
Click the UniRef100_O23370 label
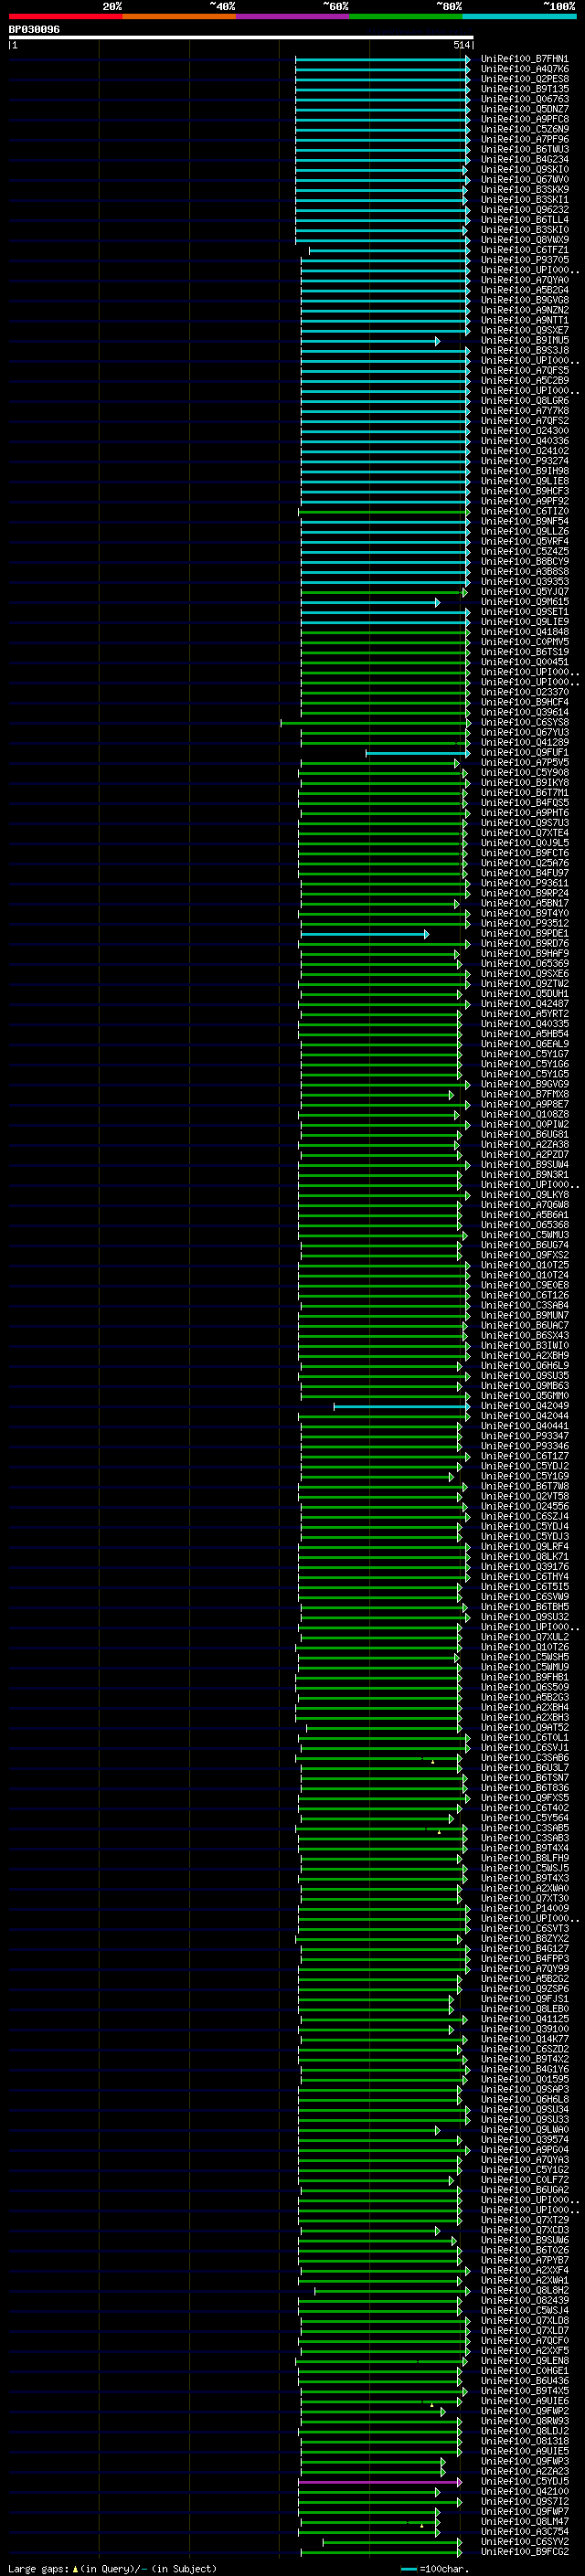coord(524,692)
